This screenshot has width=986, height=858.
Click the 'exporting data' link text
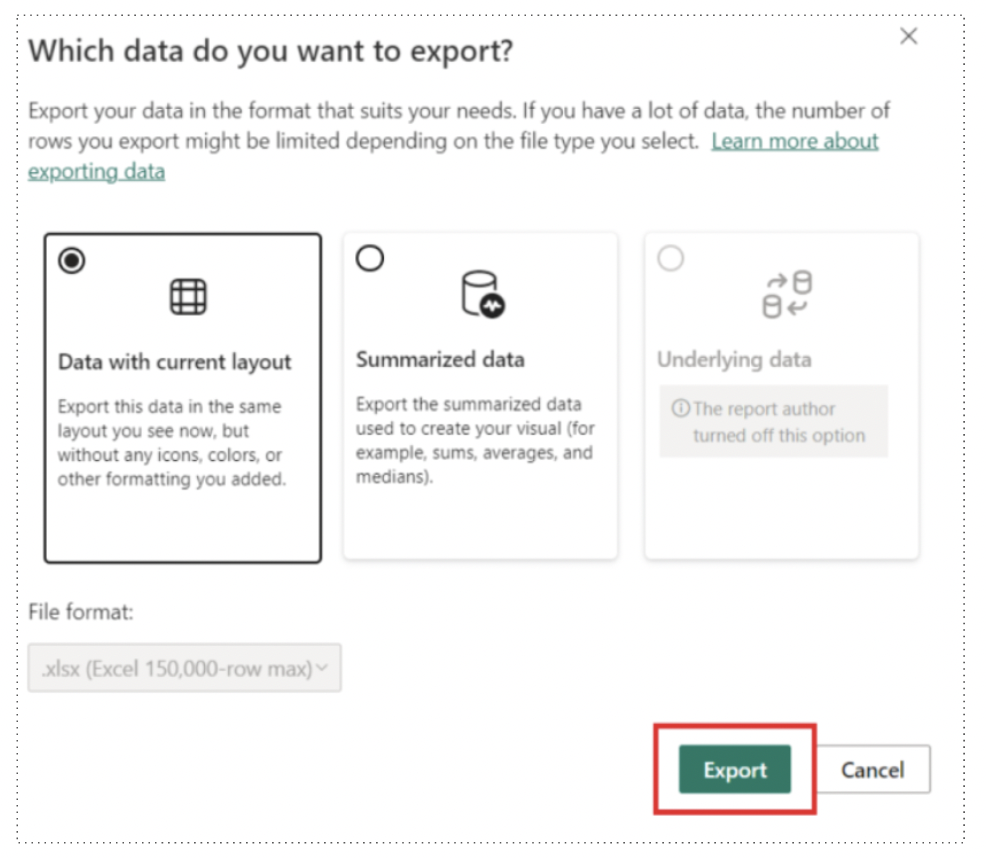point(96,171)
